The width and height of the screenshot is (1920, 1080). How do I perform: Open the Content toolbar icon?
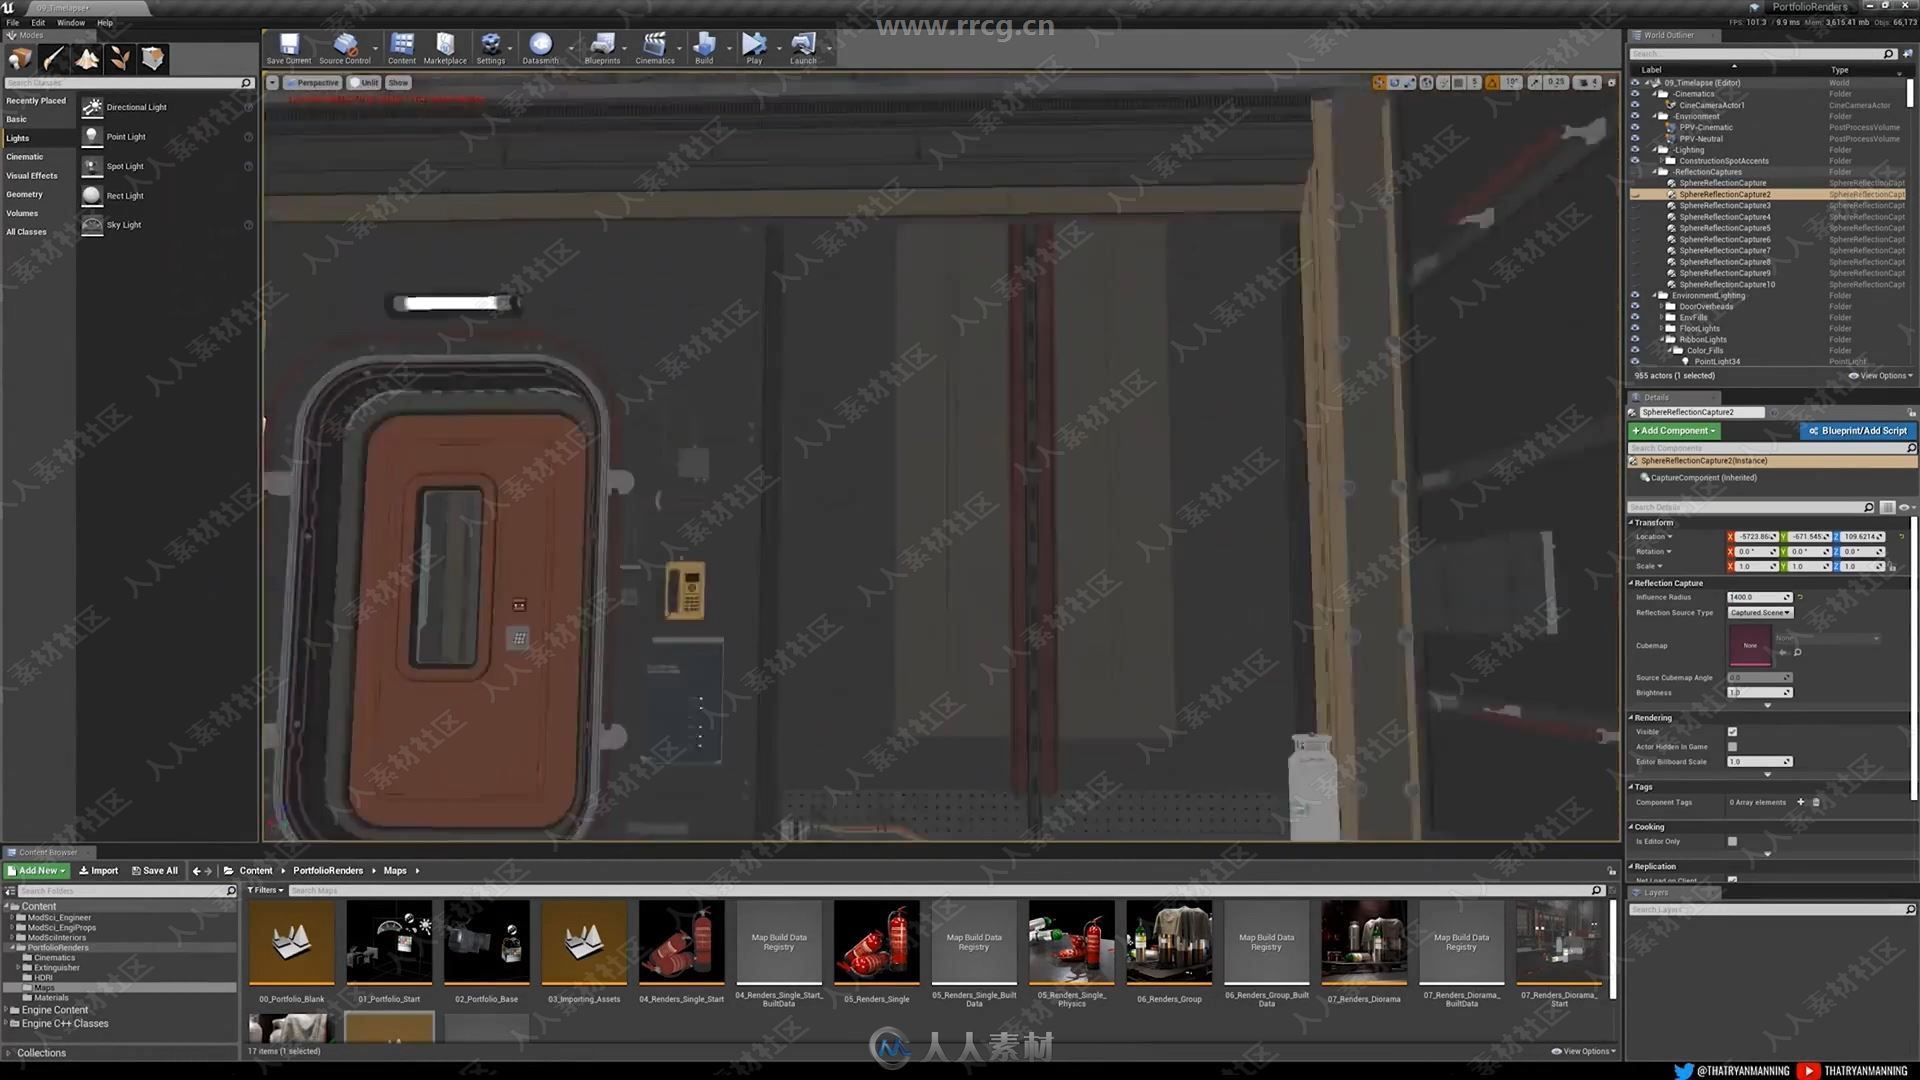[x=402, y=47]
